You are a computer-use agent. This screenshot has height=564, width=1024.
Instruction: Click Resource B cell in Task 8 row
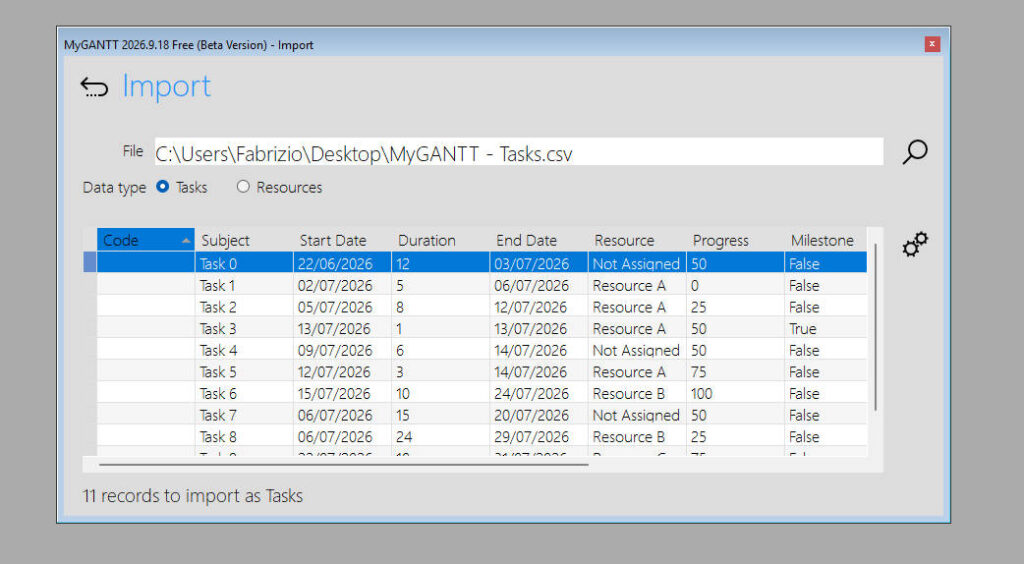[637, 436]
